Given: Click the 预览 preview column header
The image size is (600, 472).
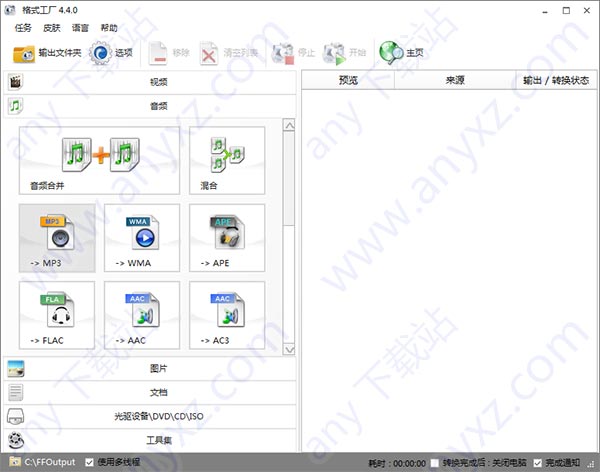Looking at the screenshot, I should [348, 80].
